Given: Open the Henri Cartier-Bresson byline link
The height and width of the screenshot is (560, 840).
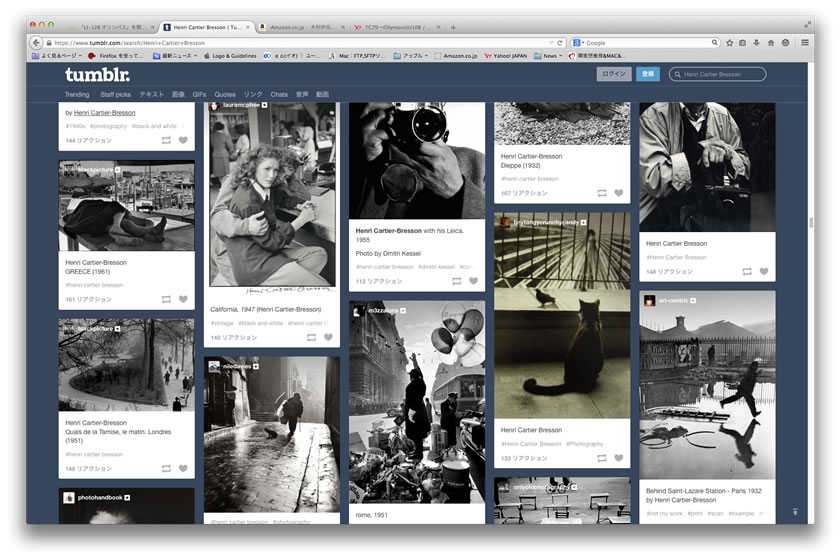Looking at the screenshot, I should (x=104, y=113).
